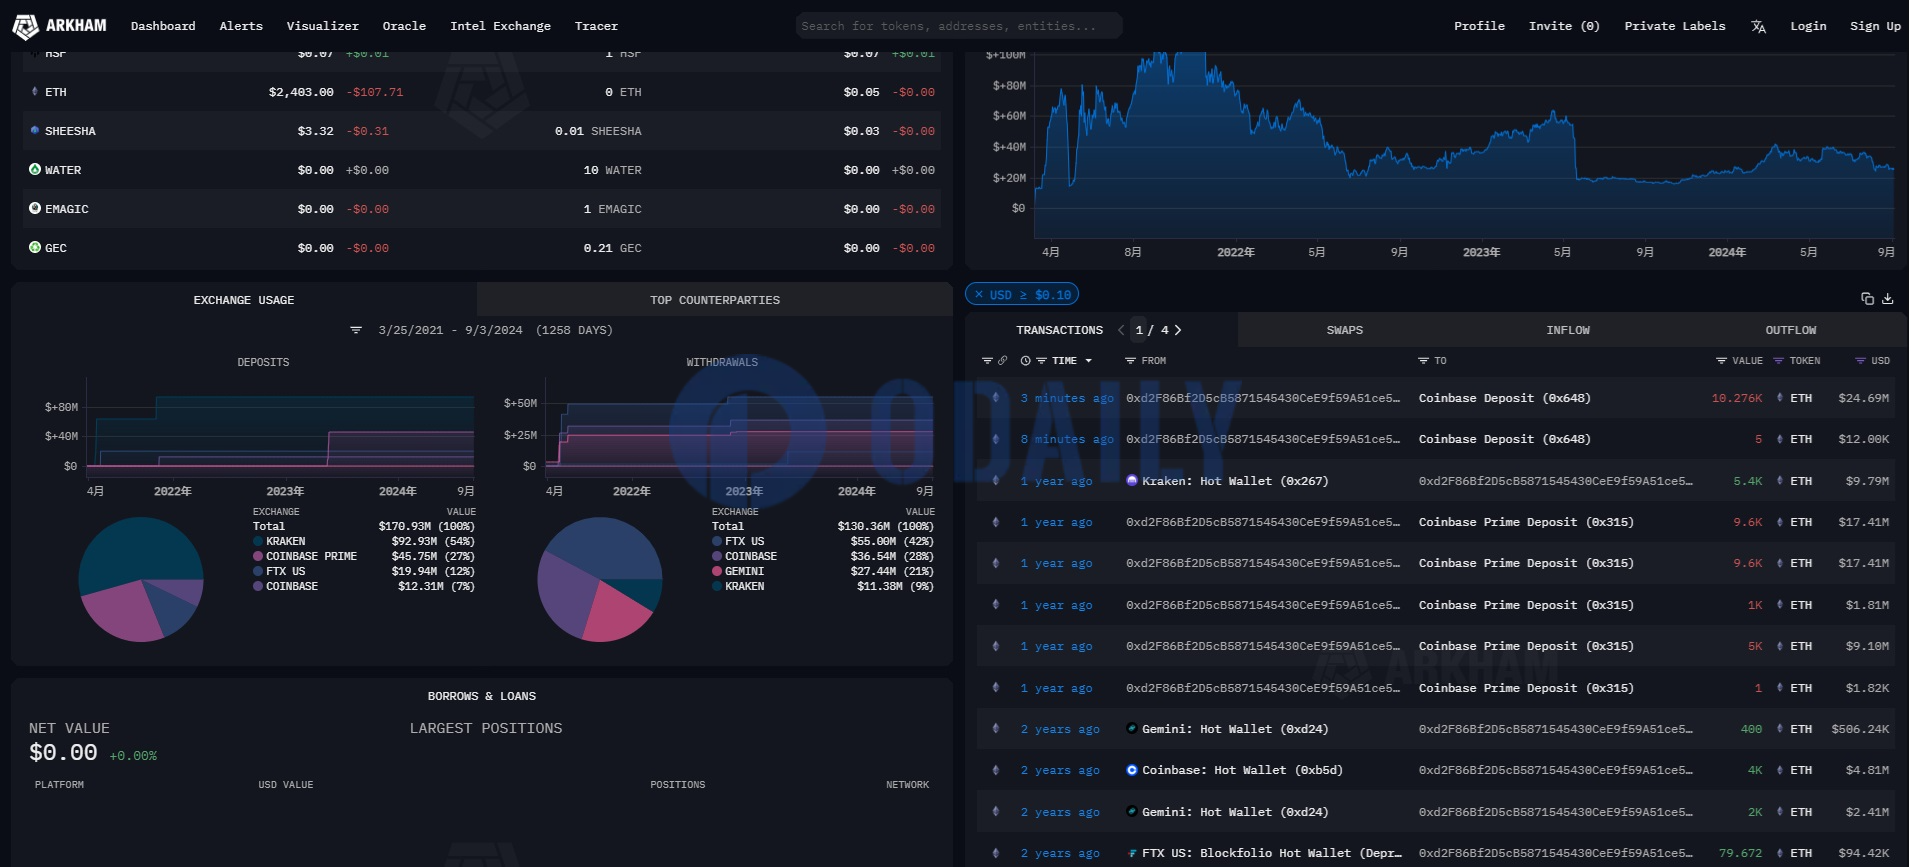Screen dimensions: 1911x867
Task: Click the date range filter icon
Action: click(x=356, y=330)
